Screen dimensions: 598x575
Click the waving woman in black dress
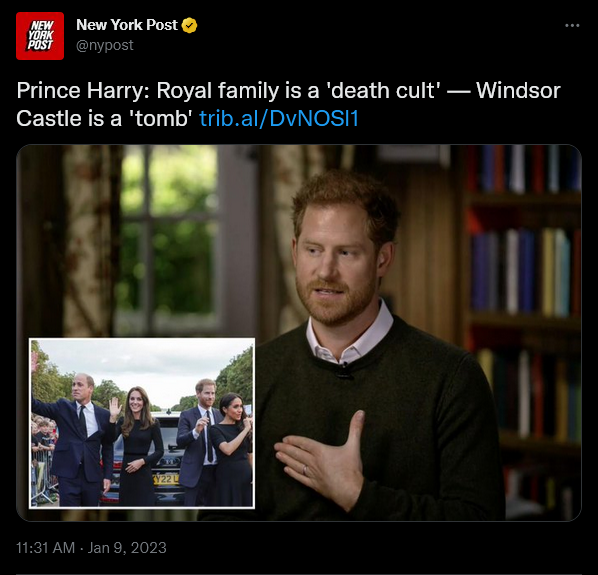[137, 446]
